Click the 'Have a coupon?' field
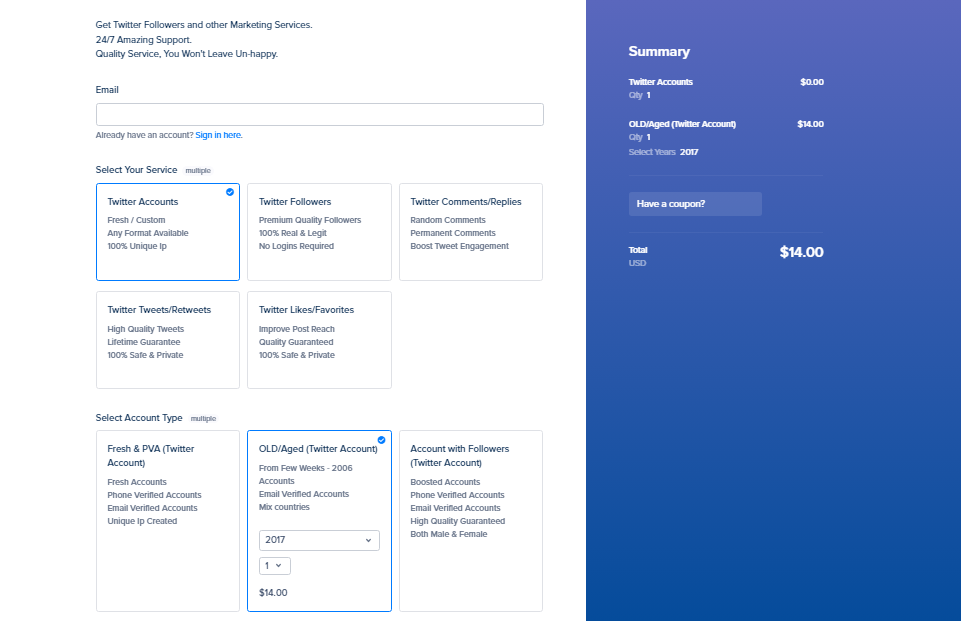Viewport: 961px width, 621px height. pyautogui.click(x=695, y=204)
